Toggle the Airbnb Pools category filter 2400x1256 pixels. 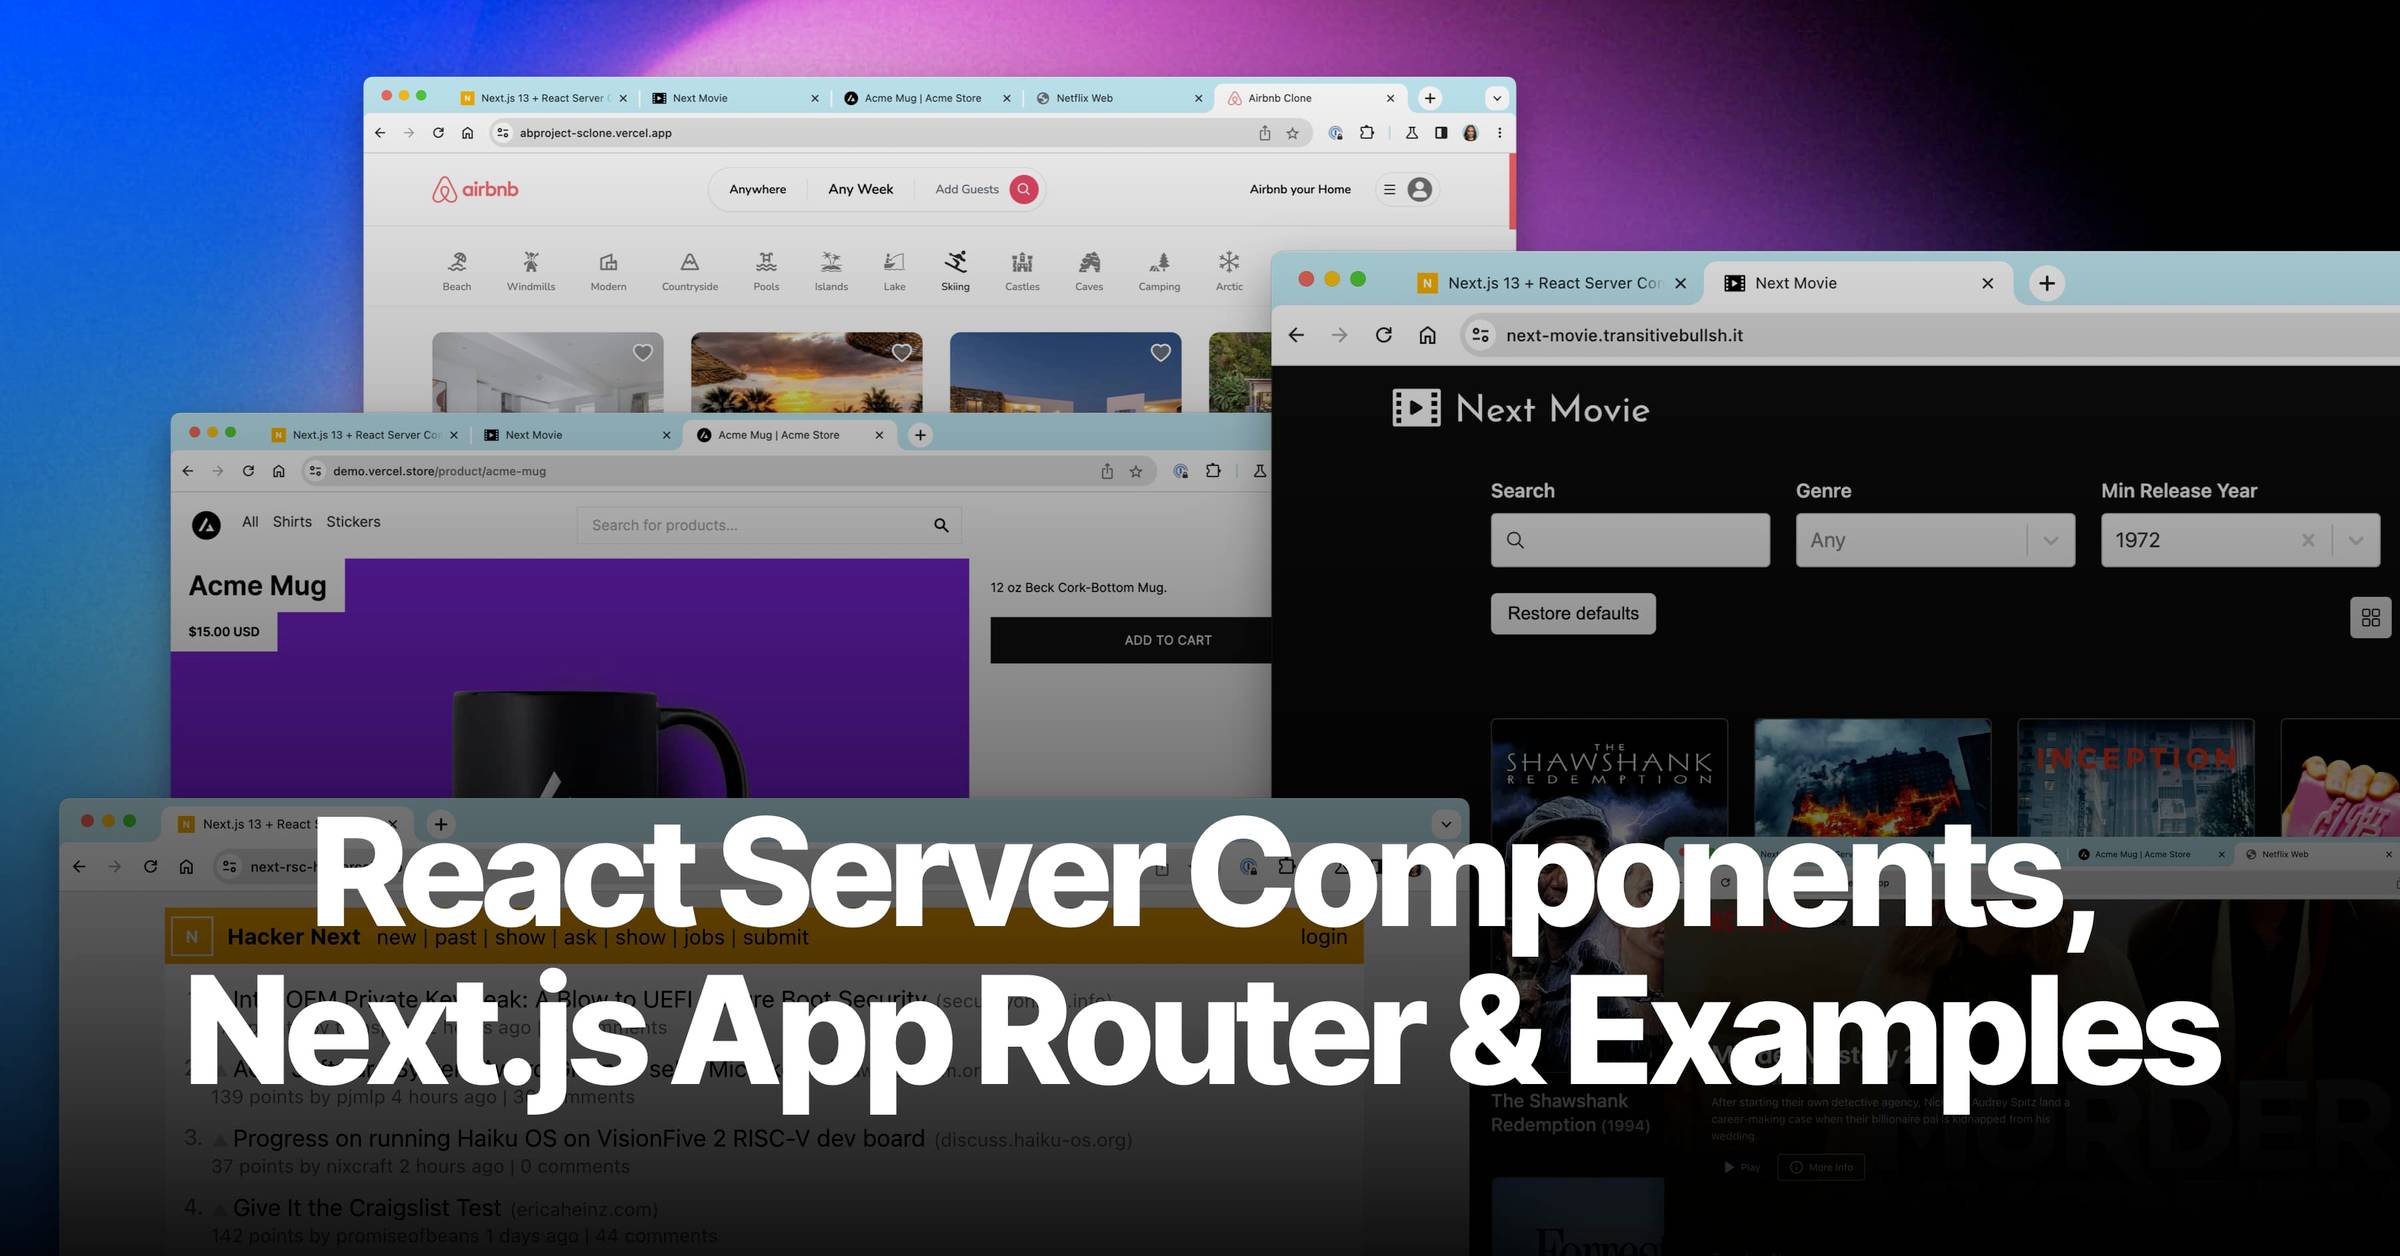pos(765,270)
